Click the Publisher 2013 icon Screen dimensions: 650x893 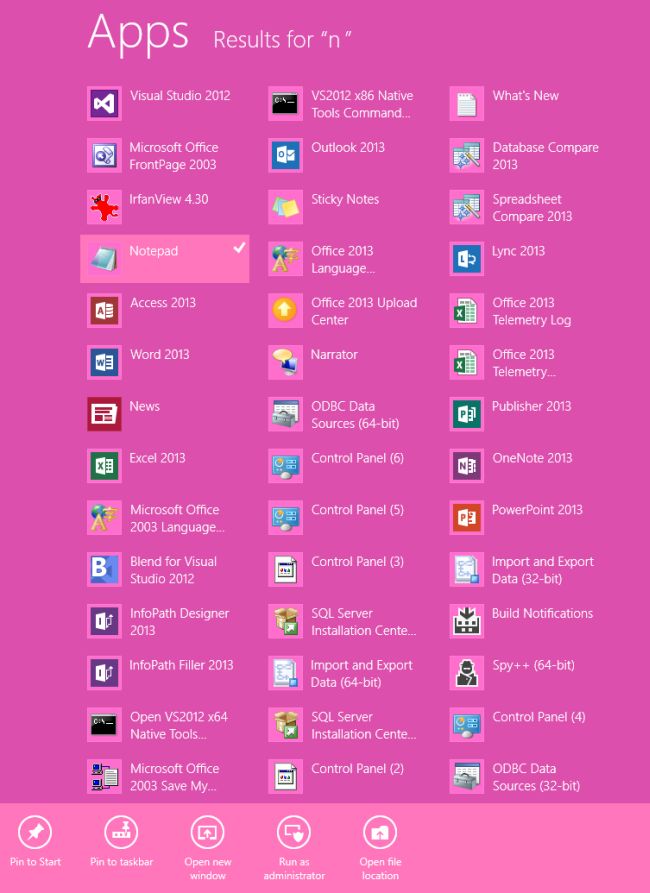467,414
